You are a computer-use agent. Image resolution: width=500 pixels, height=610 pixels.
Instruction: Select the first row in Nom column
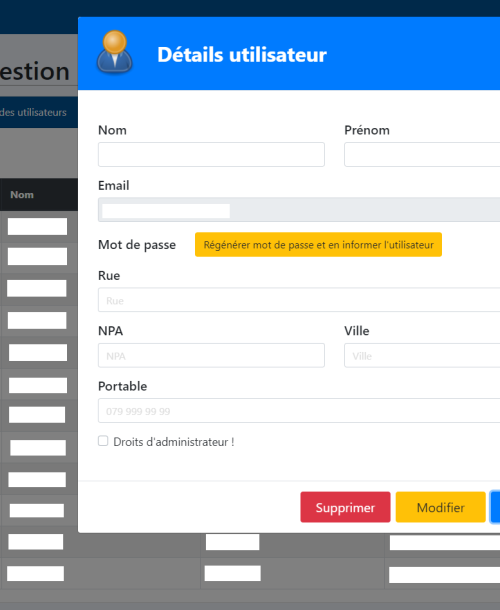coord(37,226)
